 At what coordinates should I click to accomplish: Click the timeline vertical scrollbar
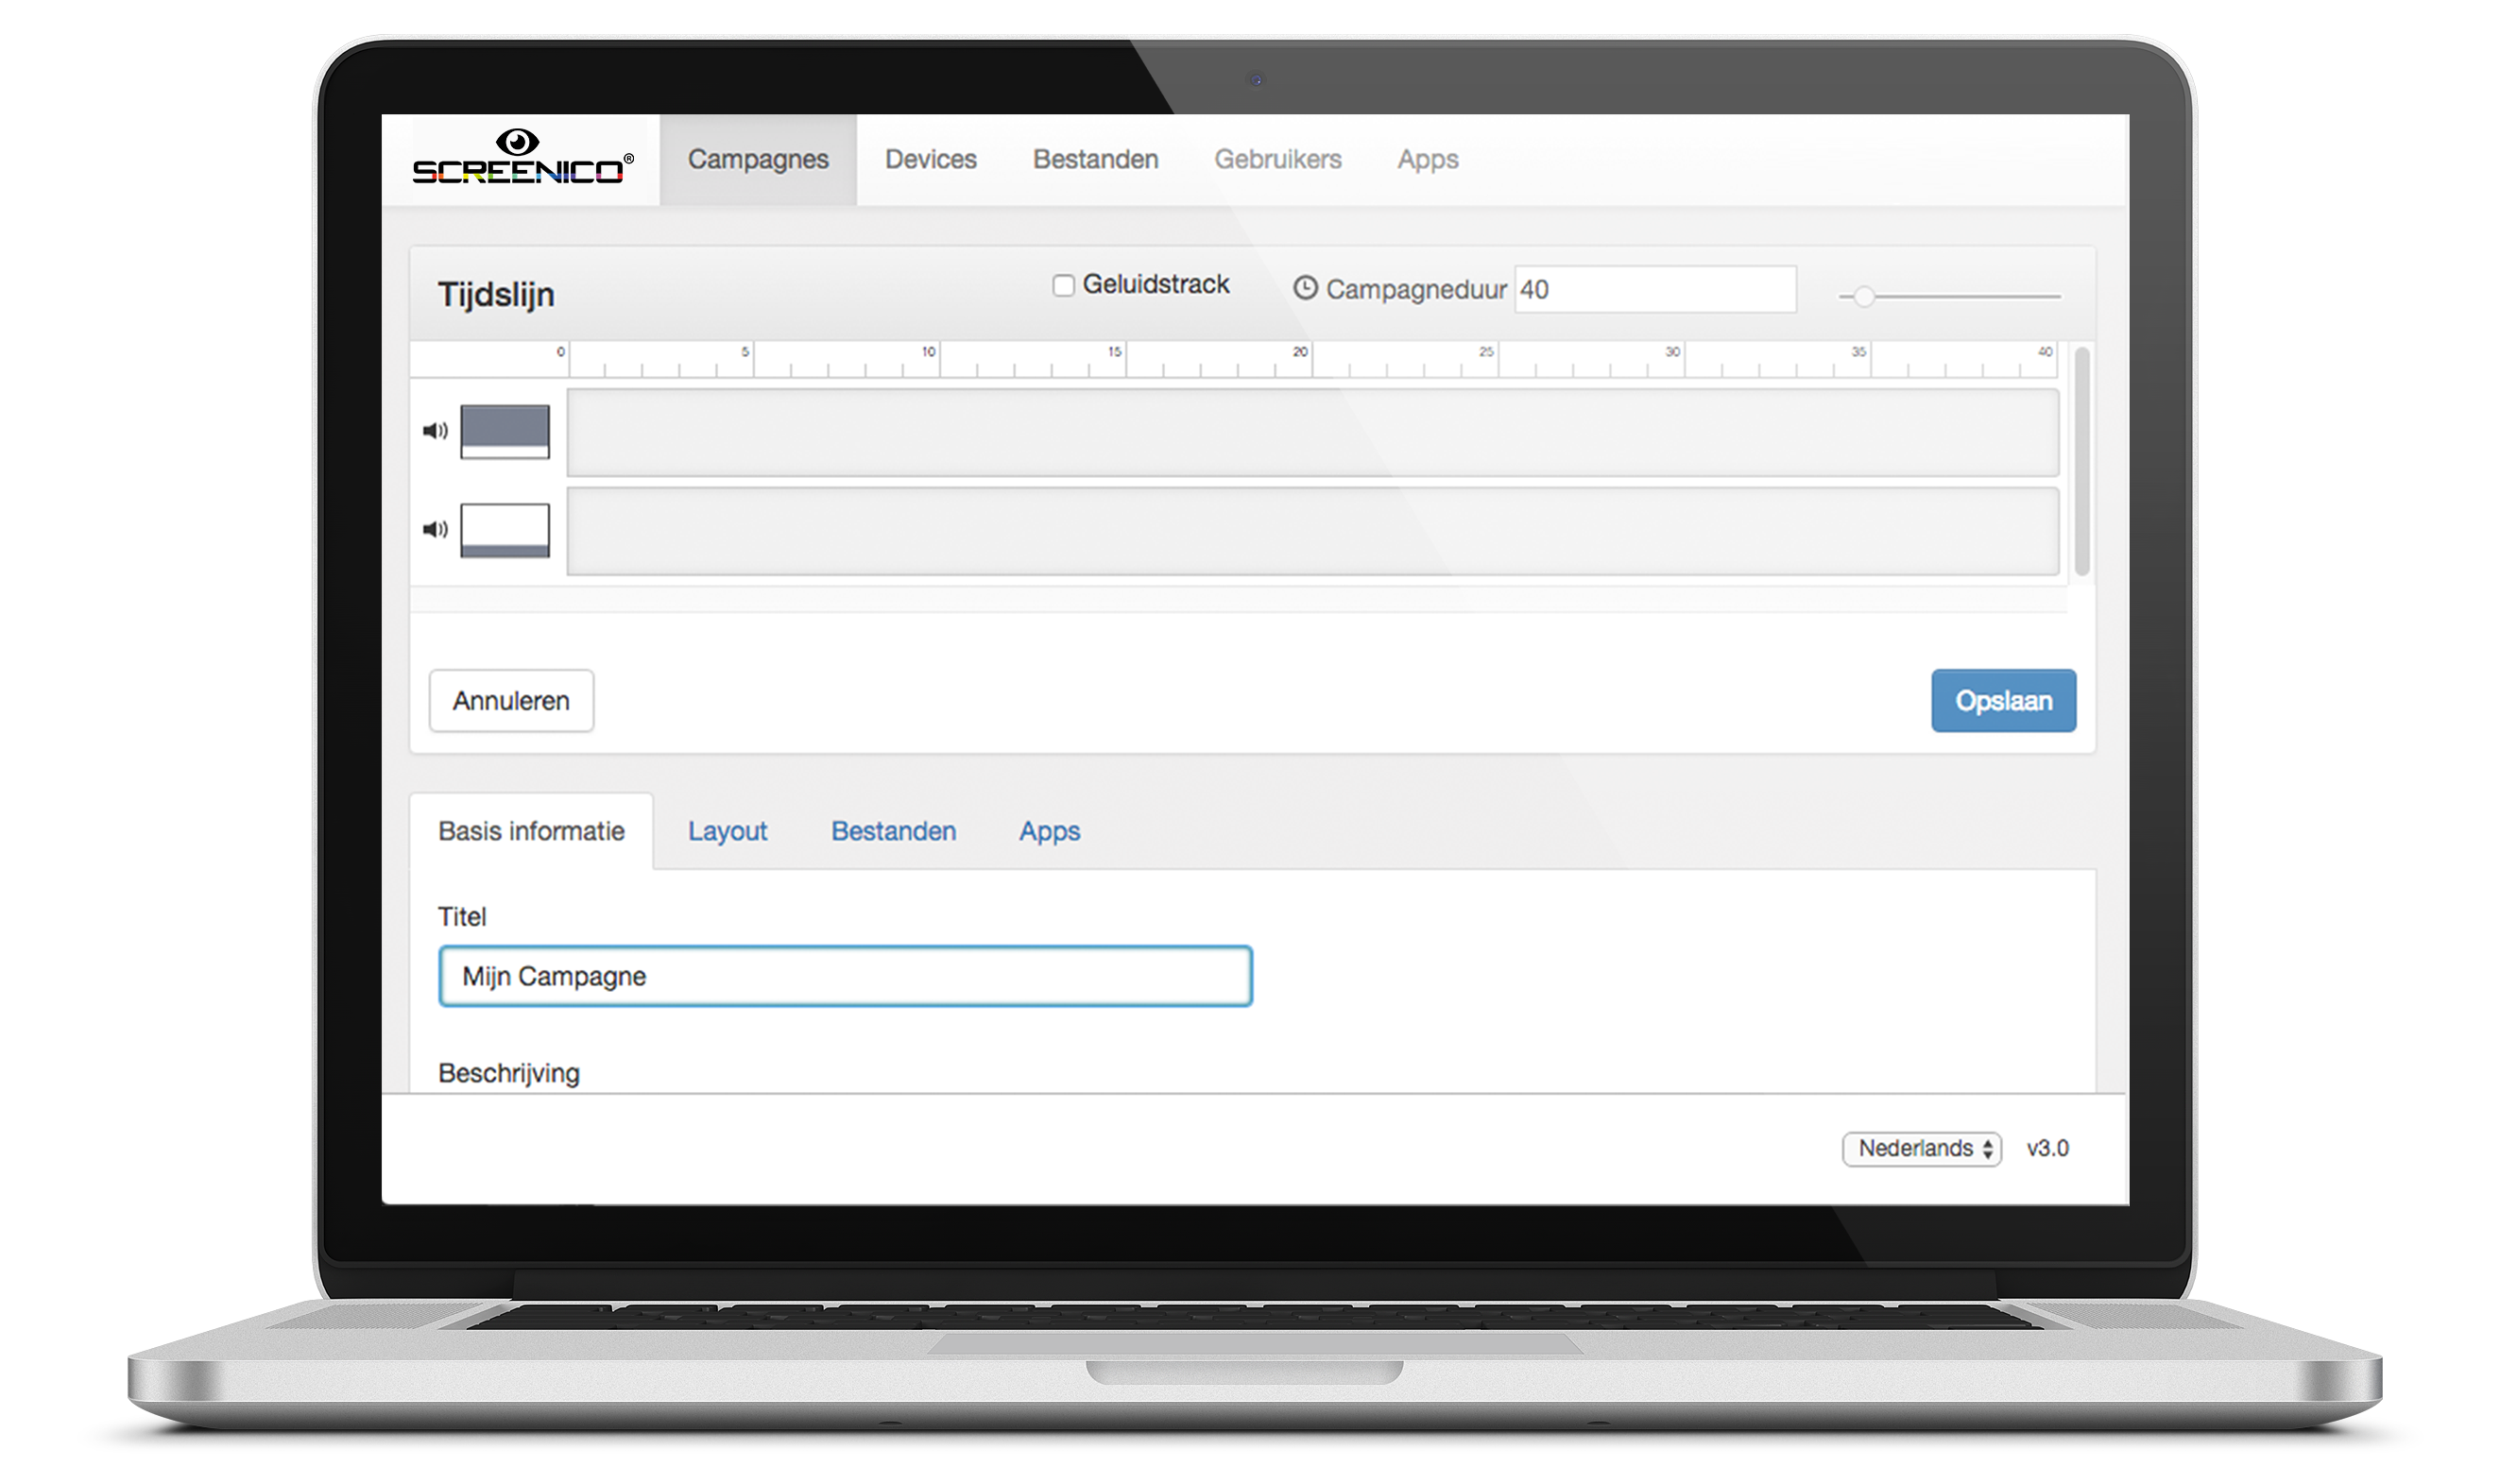click(2082, 461)
